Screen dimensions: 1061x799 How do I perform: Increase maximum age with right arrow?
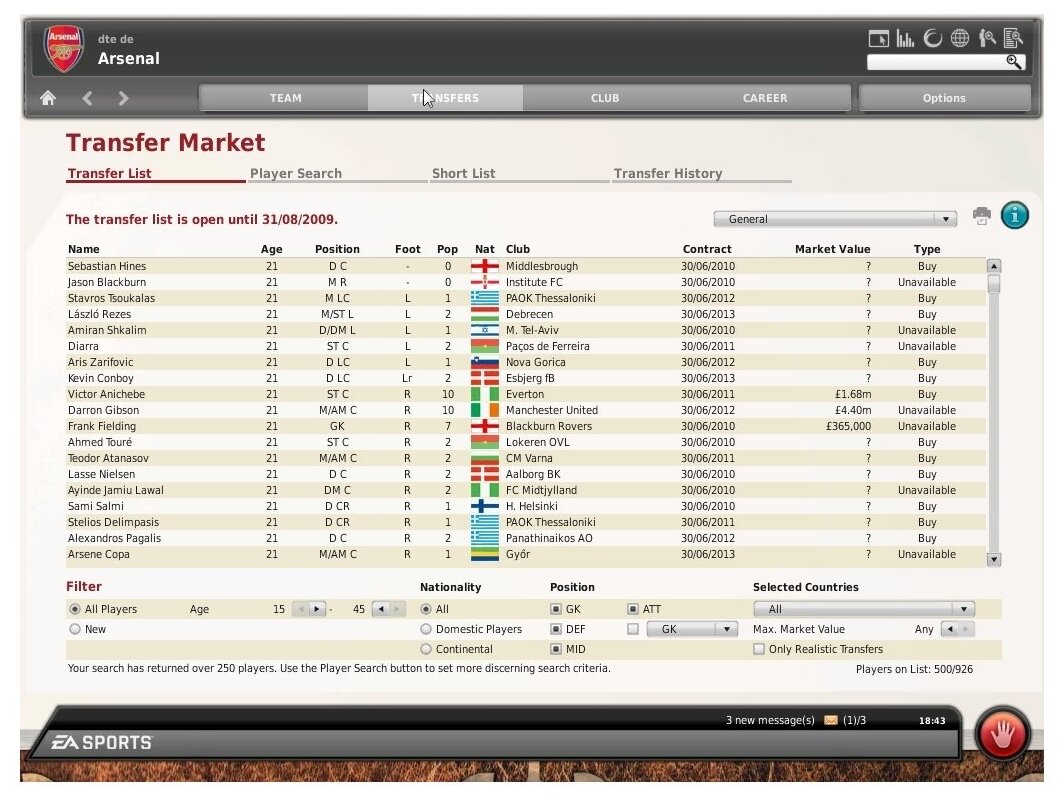point(397,609)
